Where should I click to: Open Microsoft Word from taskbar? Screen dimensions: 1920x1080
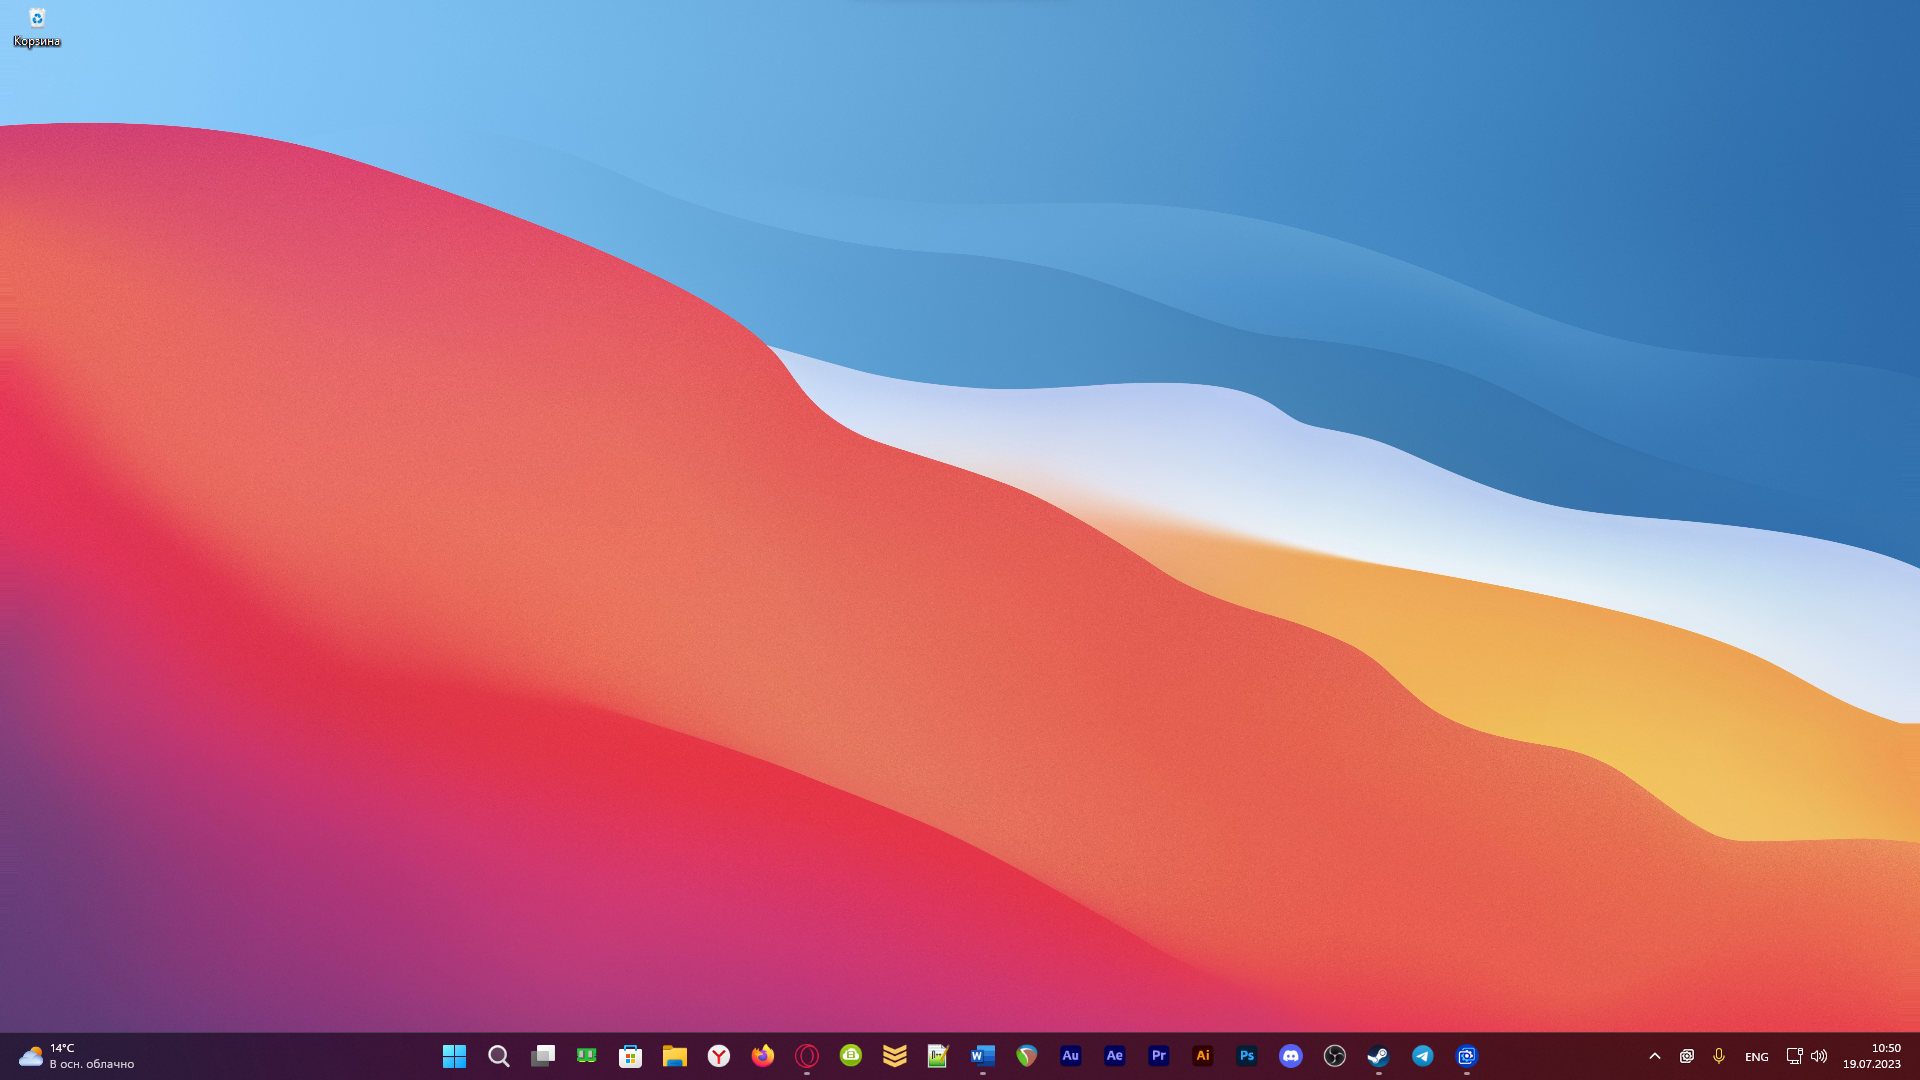click(982, 1056)
